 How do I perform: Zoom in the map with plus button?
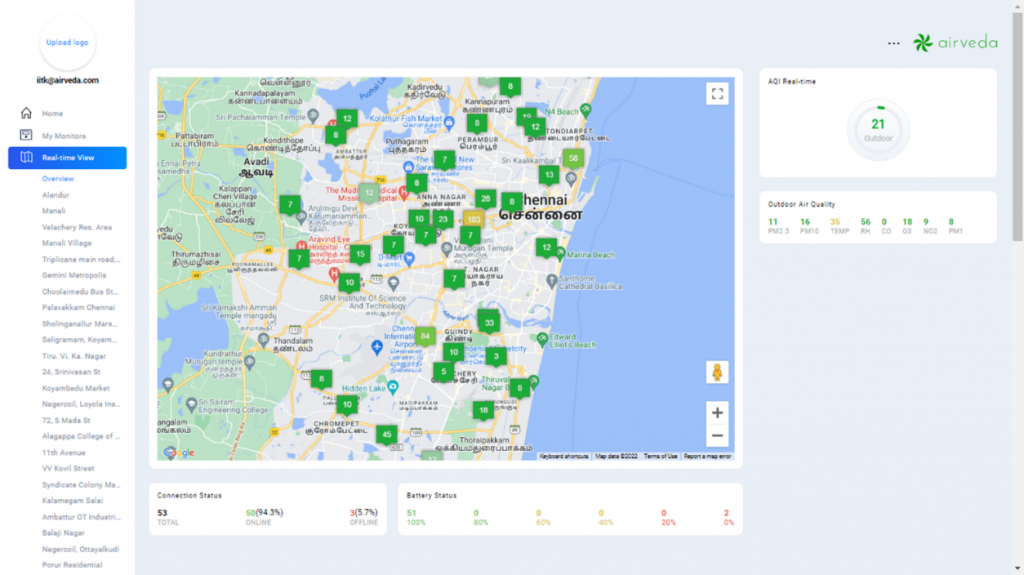pyautogui.click(x=716, y=412)
